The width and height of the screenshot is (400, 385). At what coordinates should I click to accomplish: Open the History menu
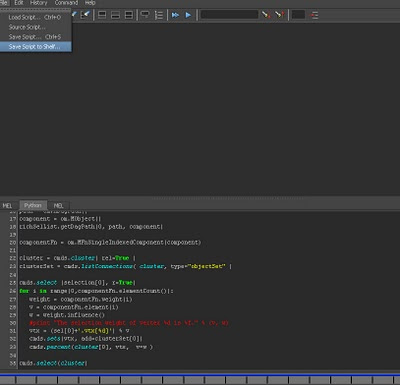coord(39,3)
